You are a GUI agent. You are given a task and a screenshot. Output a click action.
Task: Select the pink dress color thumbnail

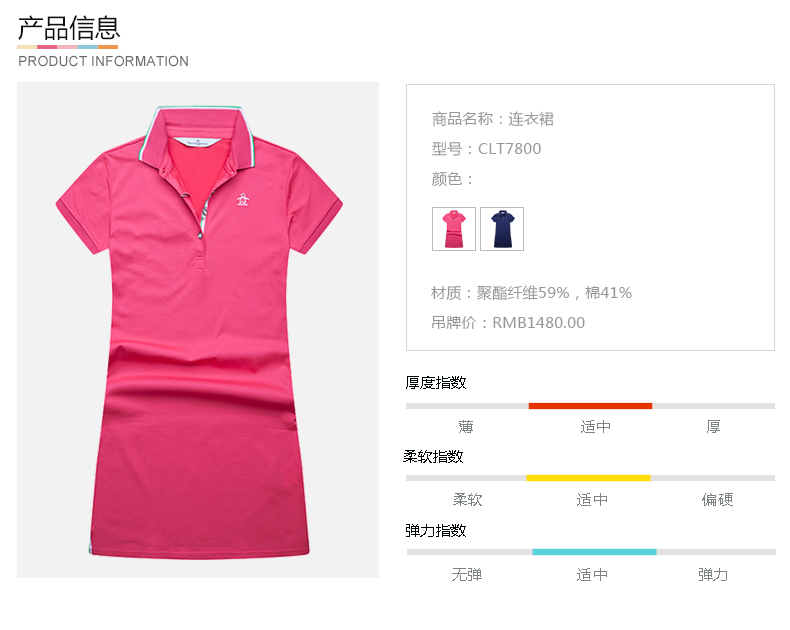(x=453, y=229)
